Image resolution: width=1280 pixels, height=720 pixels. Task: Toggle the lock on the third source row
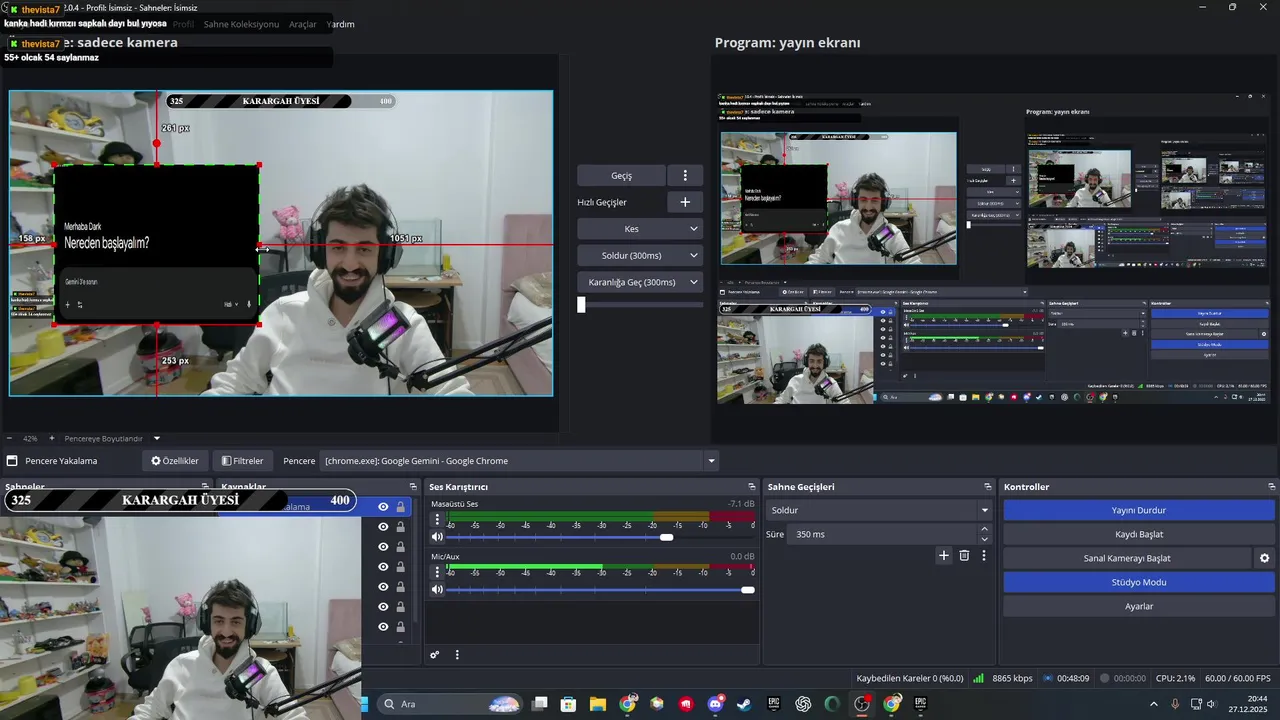[400, 547]
